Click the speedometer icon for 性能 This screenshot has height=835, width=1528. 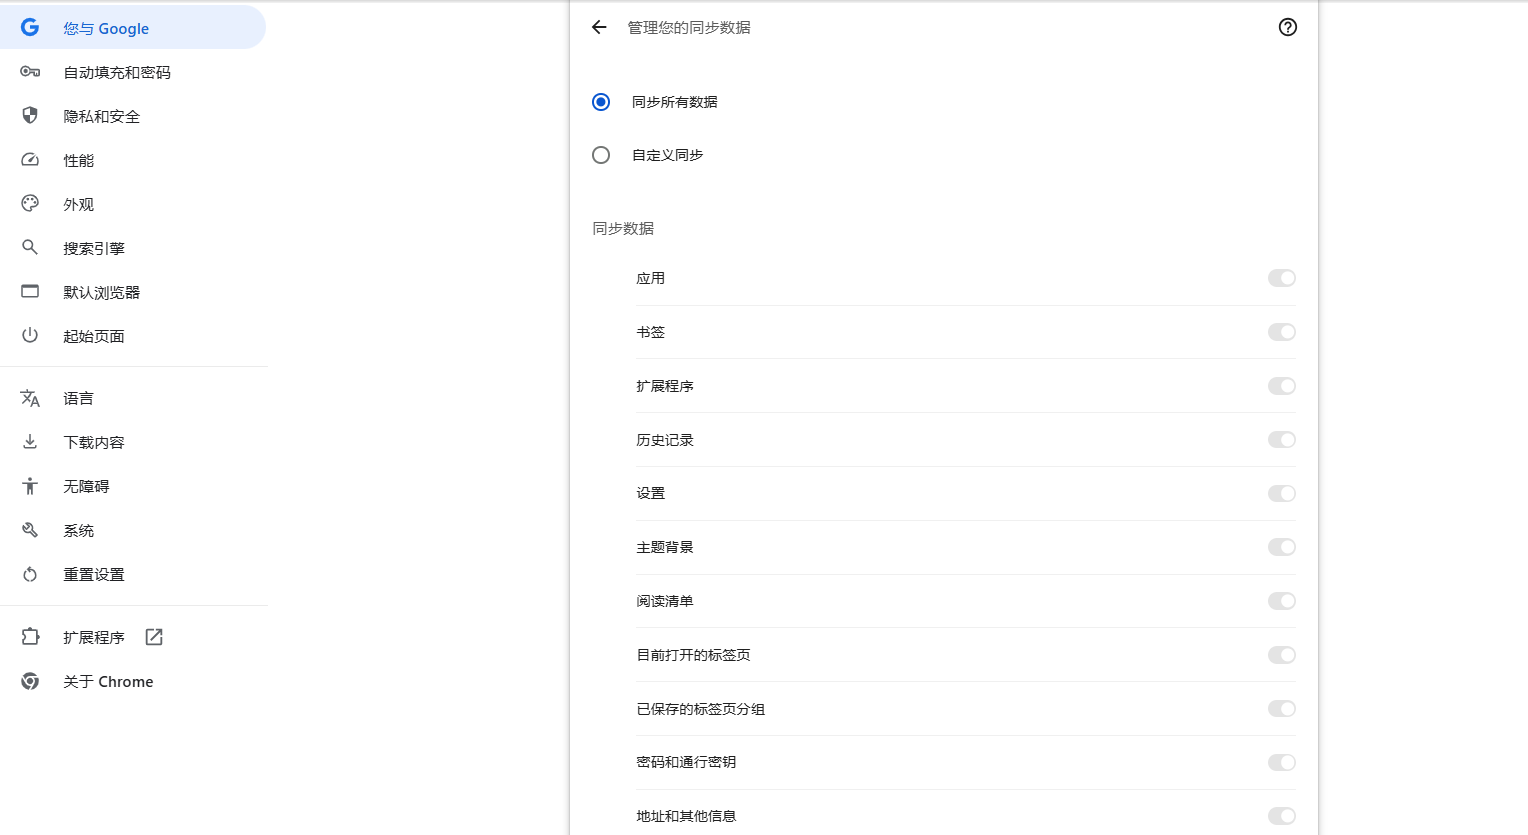point(30,160)
